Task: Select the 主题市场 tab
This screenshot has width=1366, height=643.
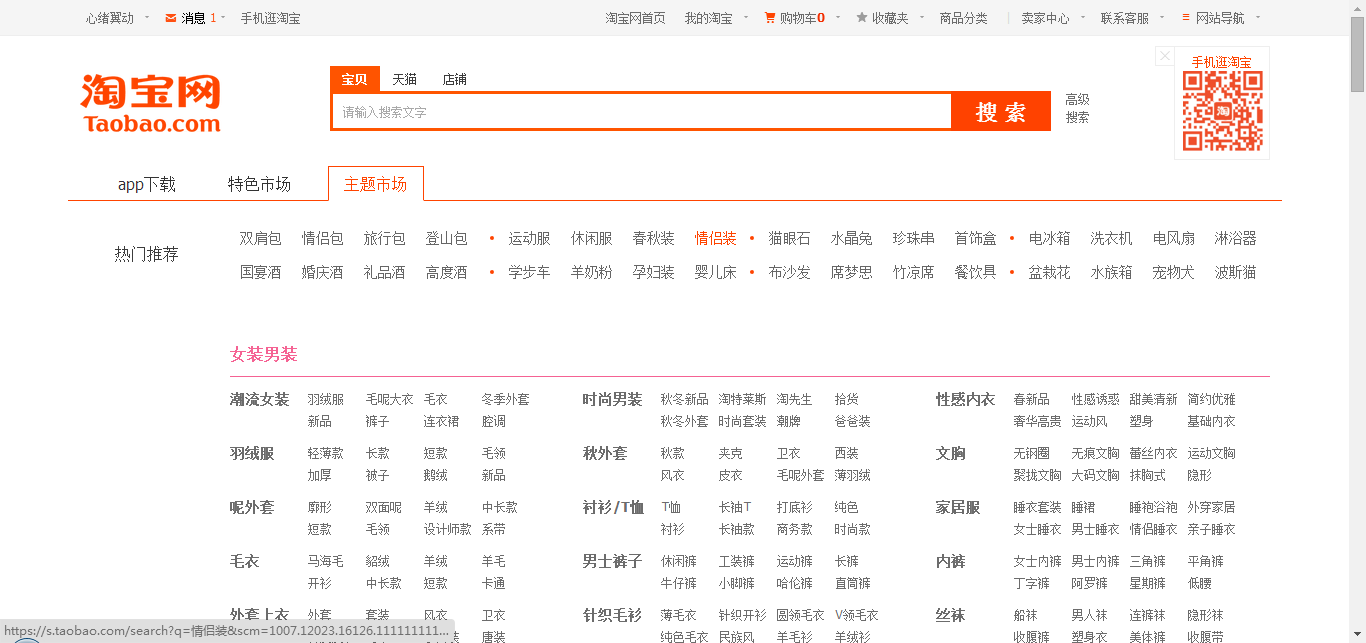Action: [375, 184]
